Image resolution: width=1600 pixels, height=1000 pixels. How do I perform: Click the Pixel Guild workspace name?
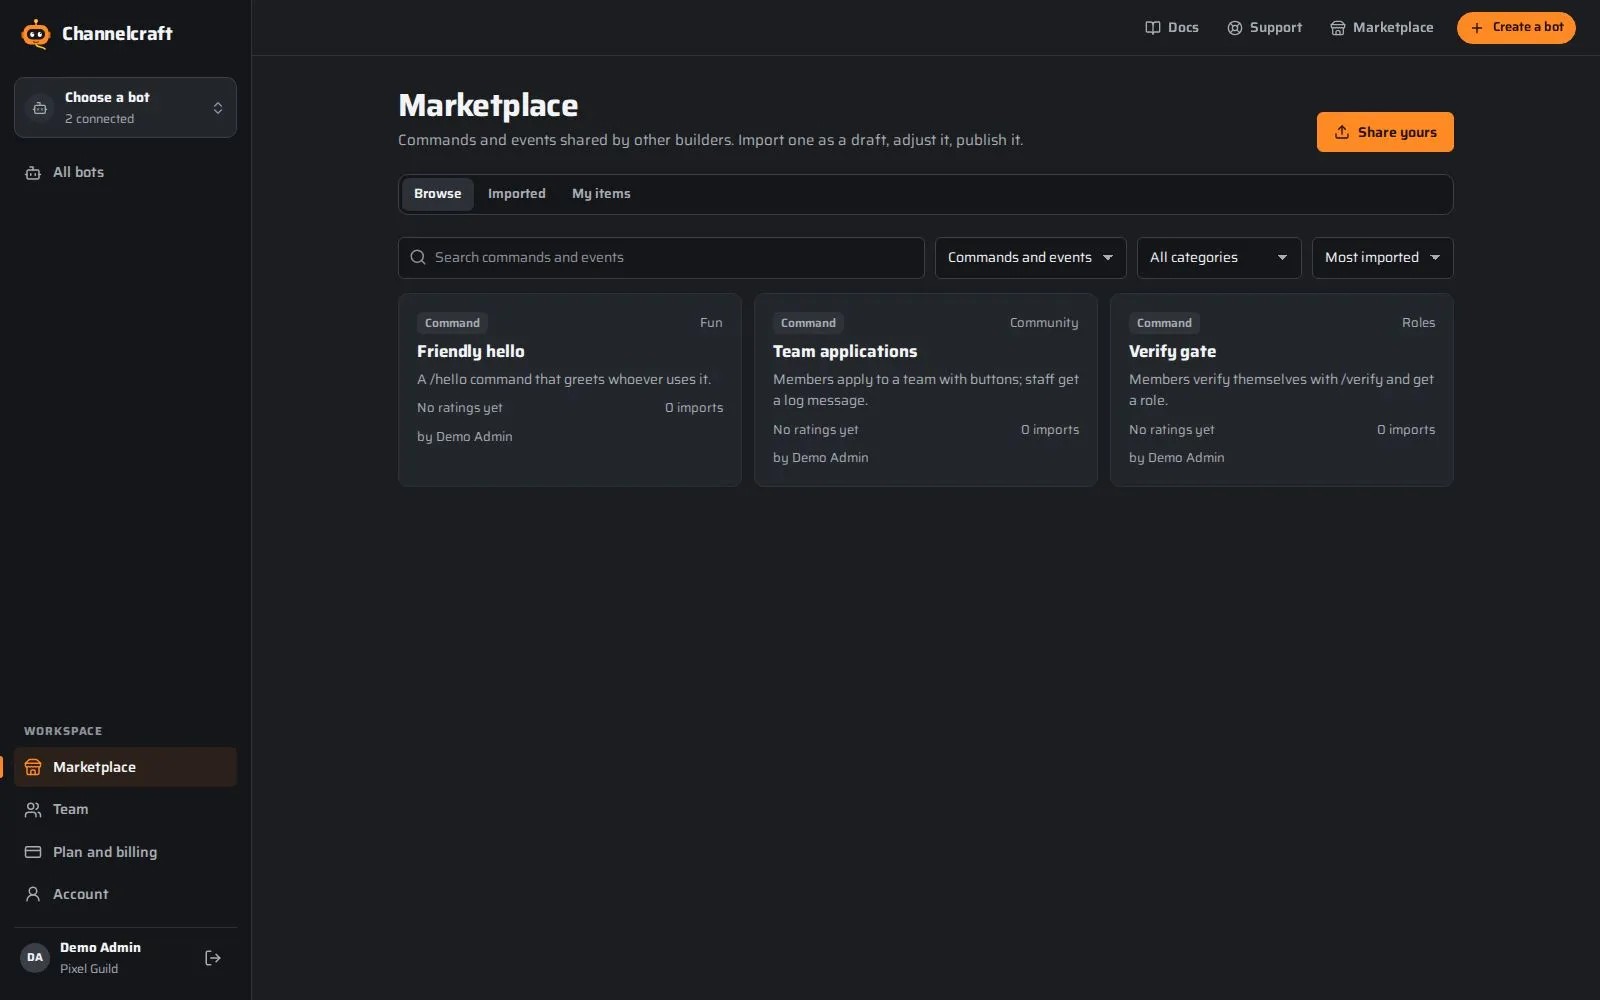tap(89, 969)
